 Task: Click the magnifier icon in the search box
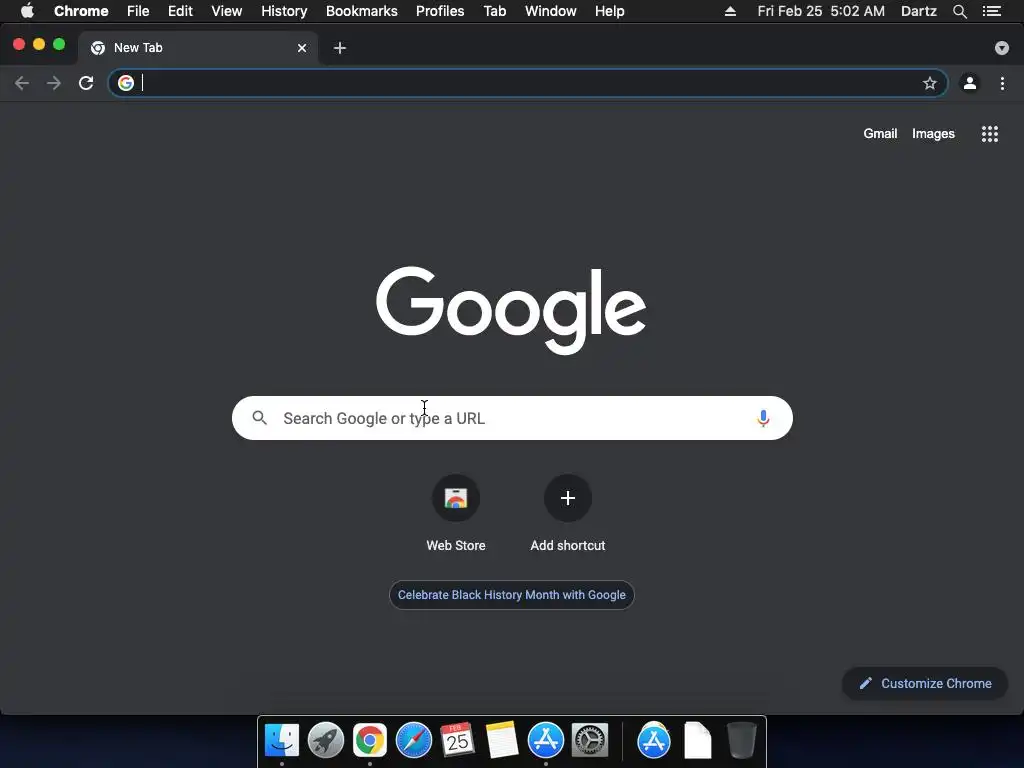pyautogui.click(x=259, y=418)
